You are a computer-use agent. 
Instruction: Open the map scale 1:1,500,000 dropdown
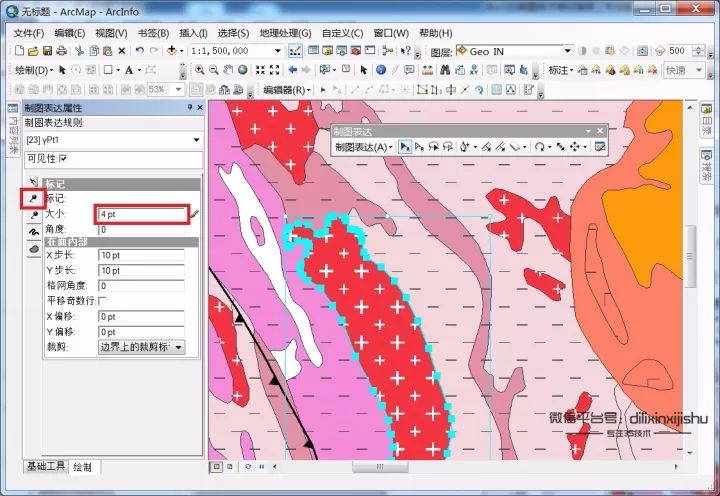pyautogui.click(x=278, y=51)
